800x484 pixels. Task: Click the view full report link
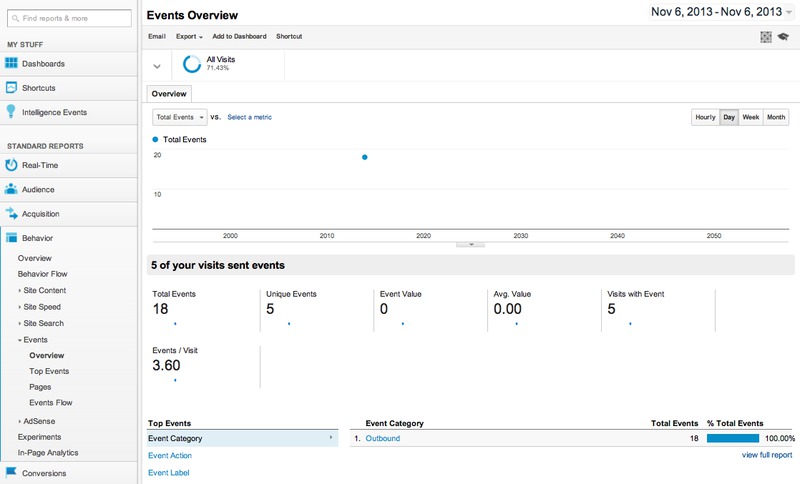[767, 455]
